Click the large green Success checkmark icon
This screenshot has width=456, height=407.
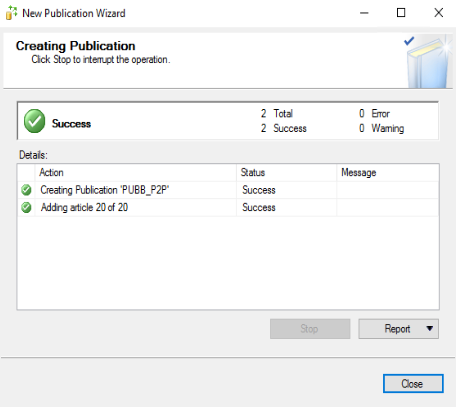[x=34, y=121]
